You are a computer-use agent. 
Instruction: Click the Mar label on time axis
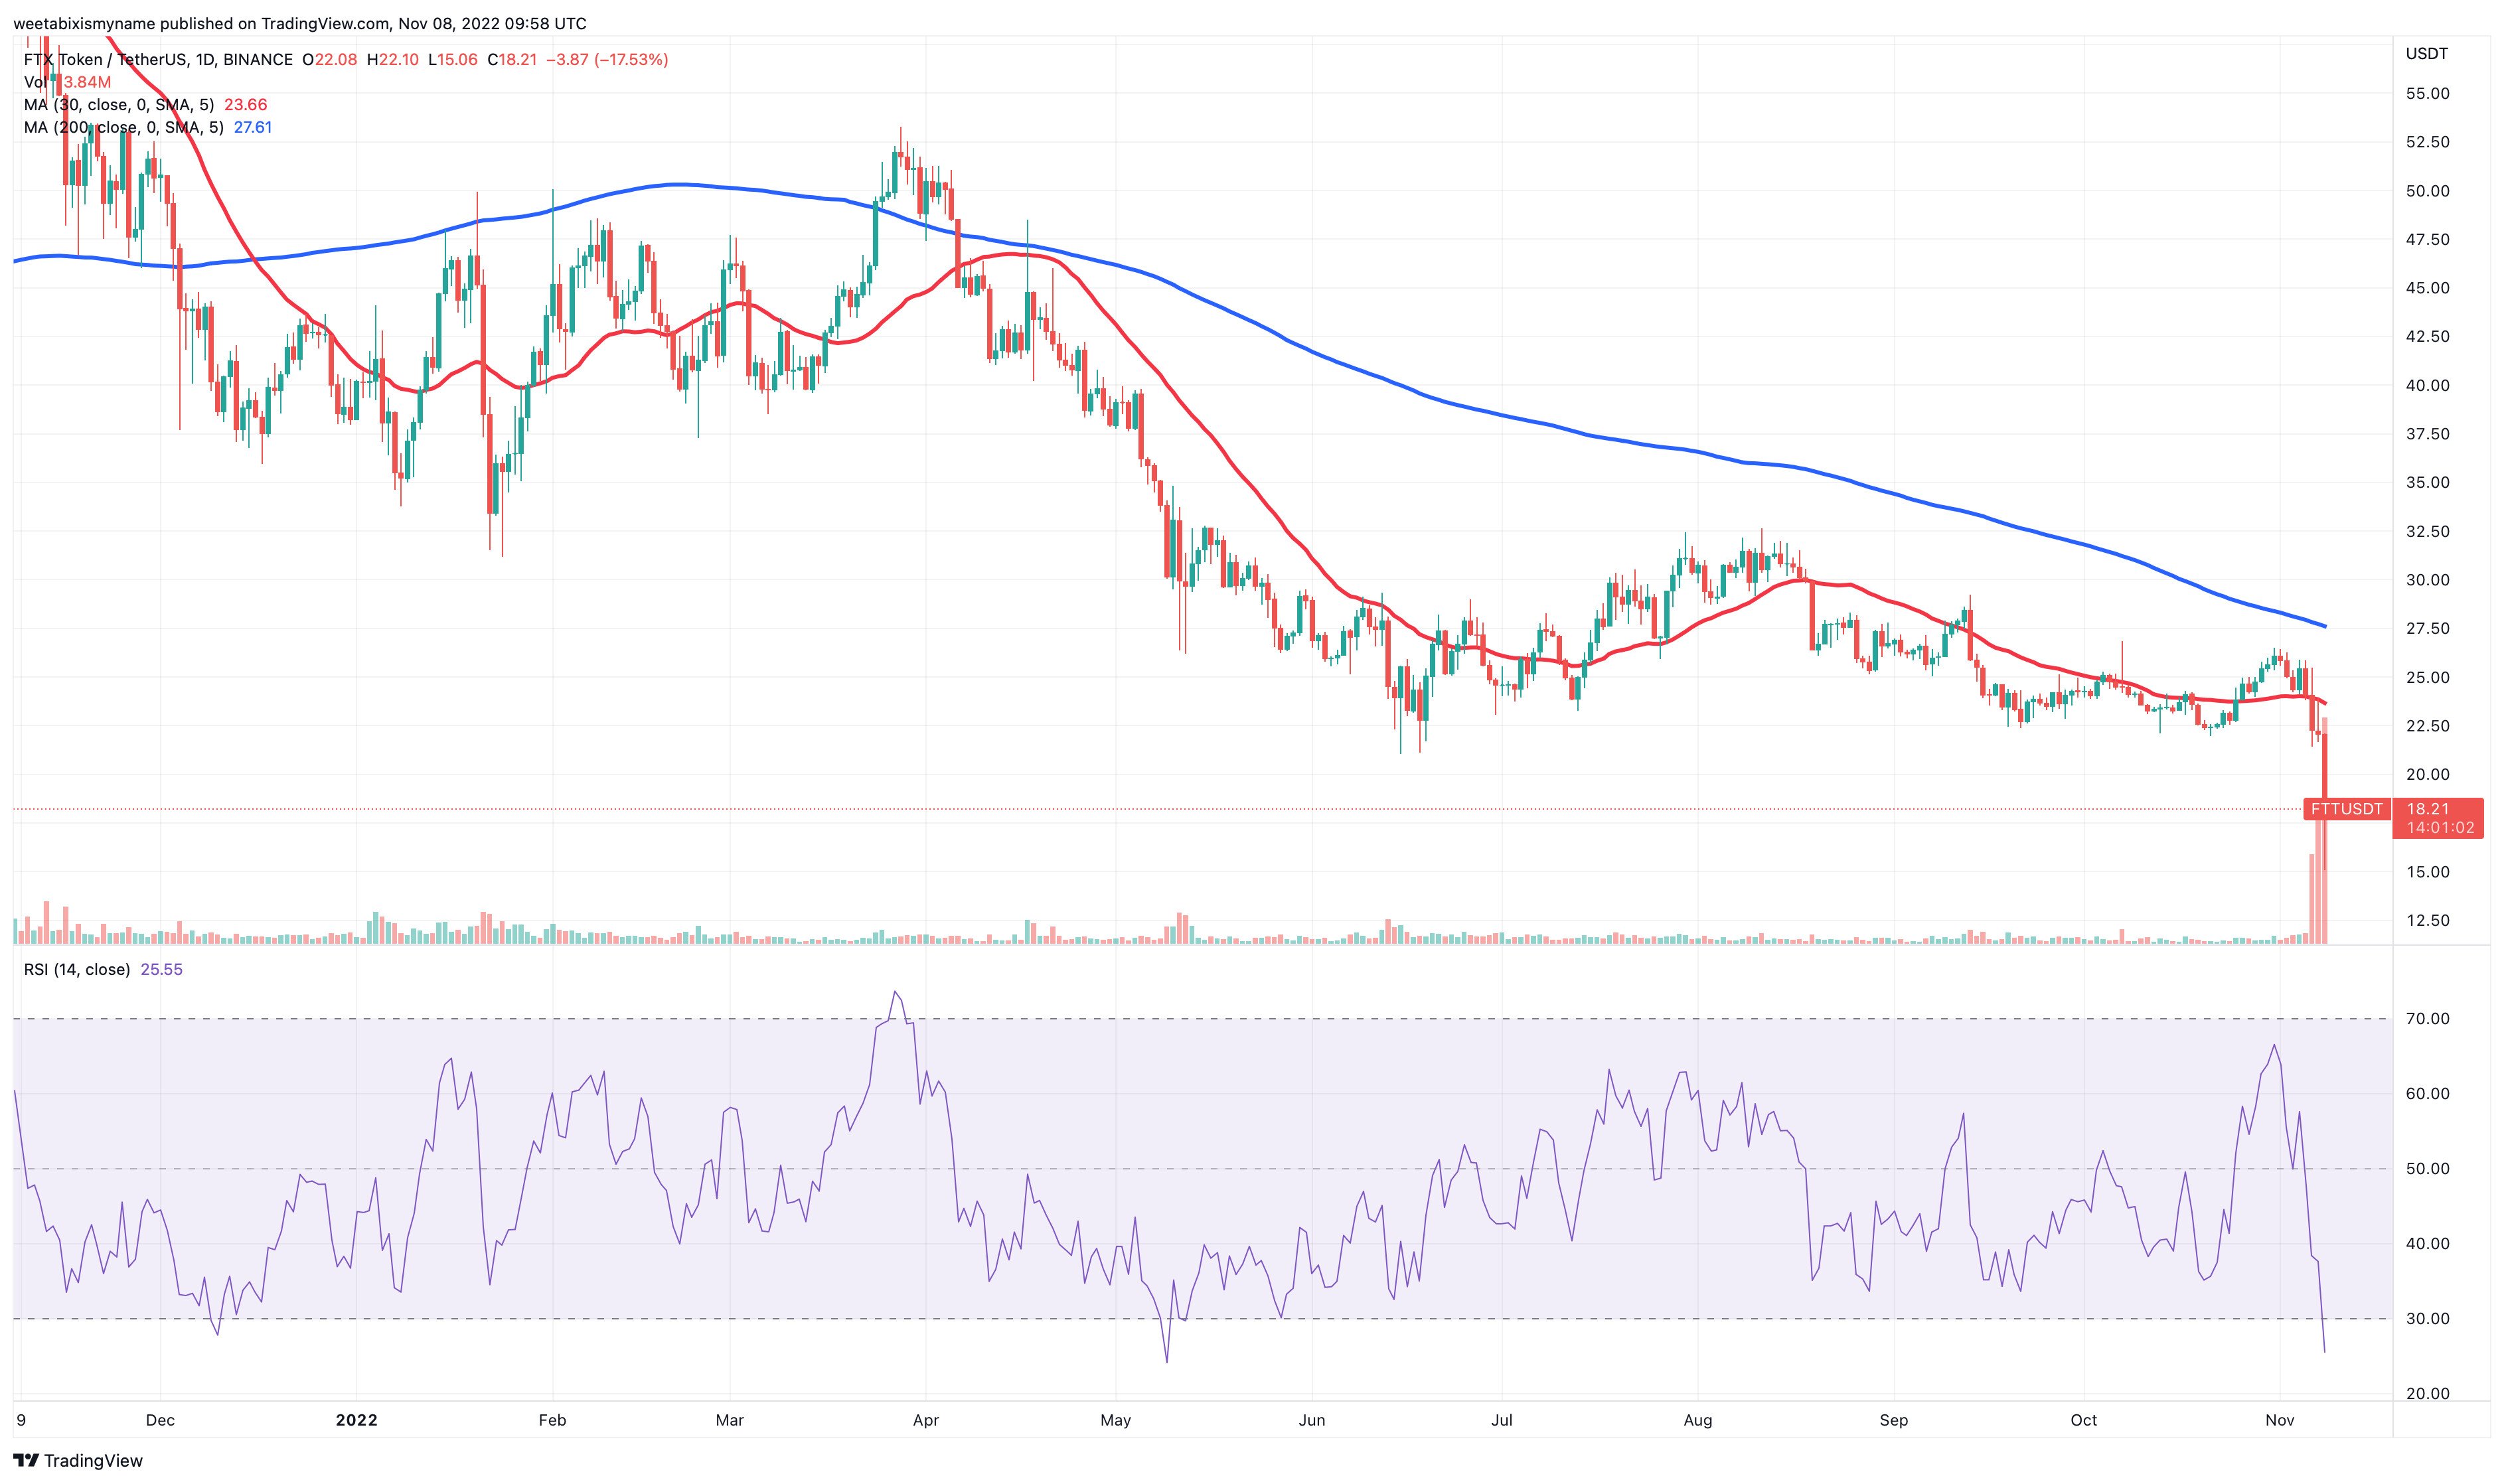730,1420
